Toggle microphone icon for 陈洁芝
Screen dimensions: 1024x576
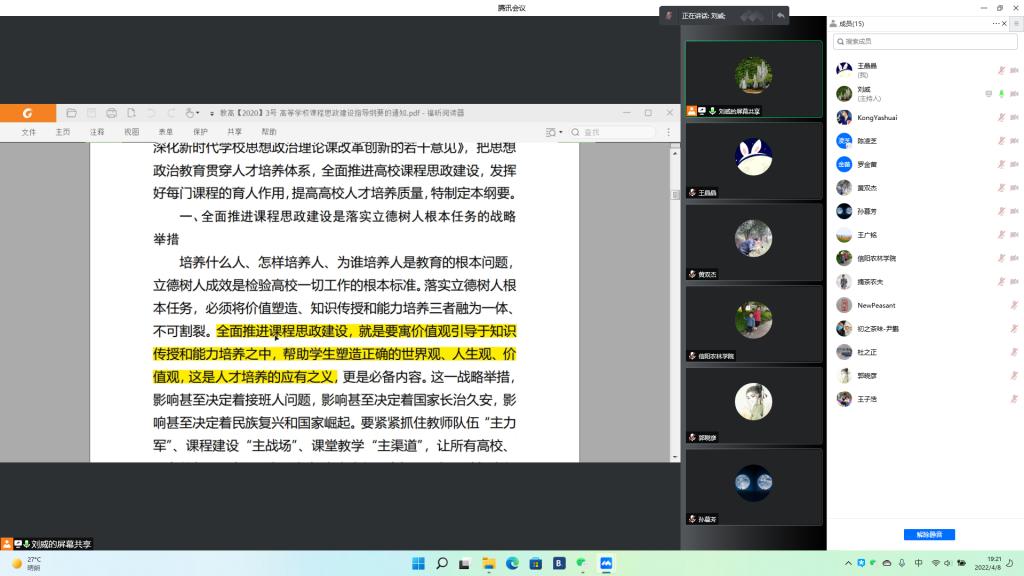coord(1001,141)
